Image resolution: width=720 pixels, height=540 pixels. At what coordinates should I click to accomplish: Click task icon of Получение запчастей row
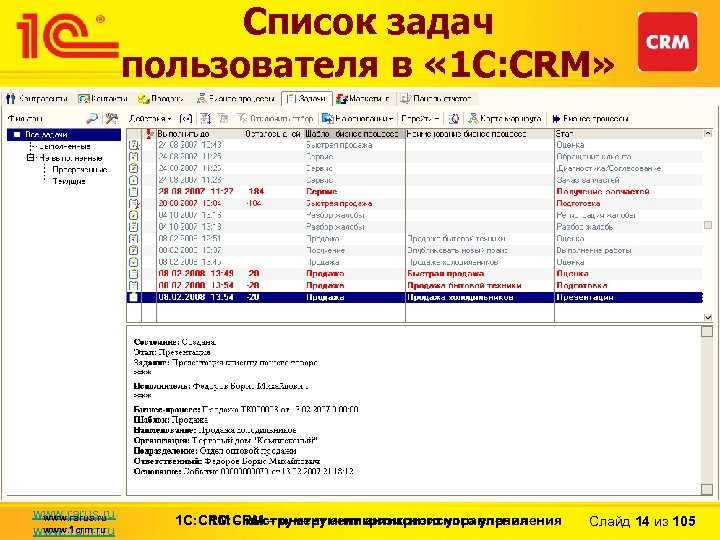point(133,191)
